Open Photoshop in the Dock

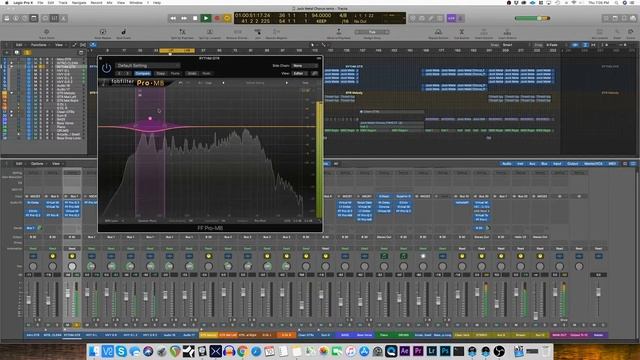tap(445, 351)
